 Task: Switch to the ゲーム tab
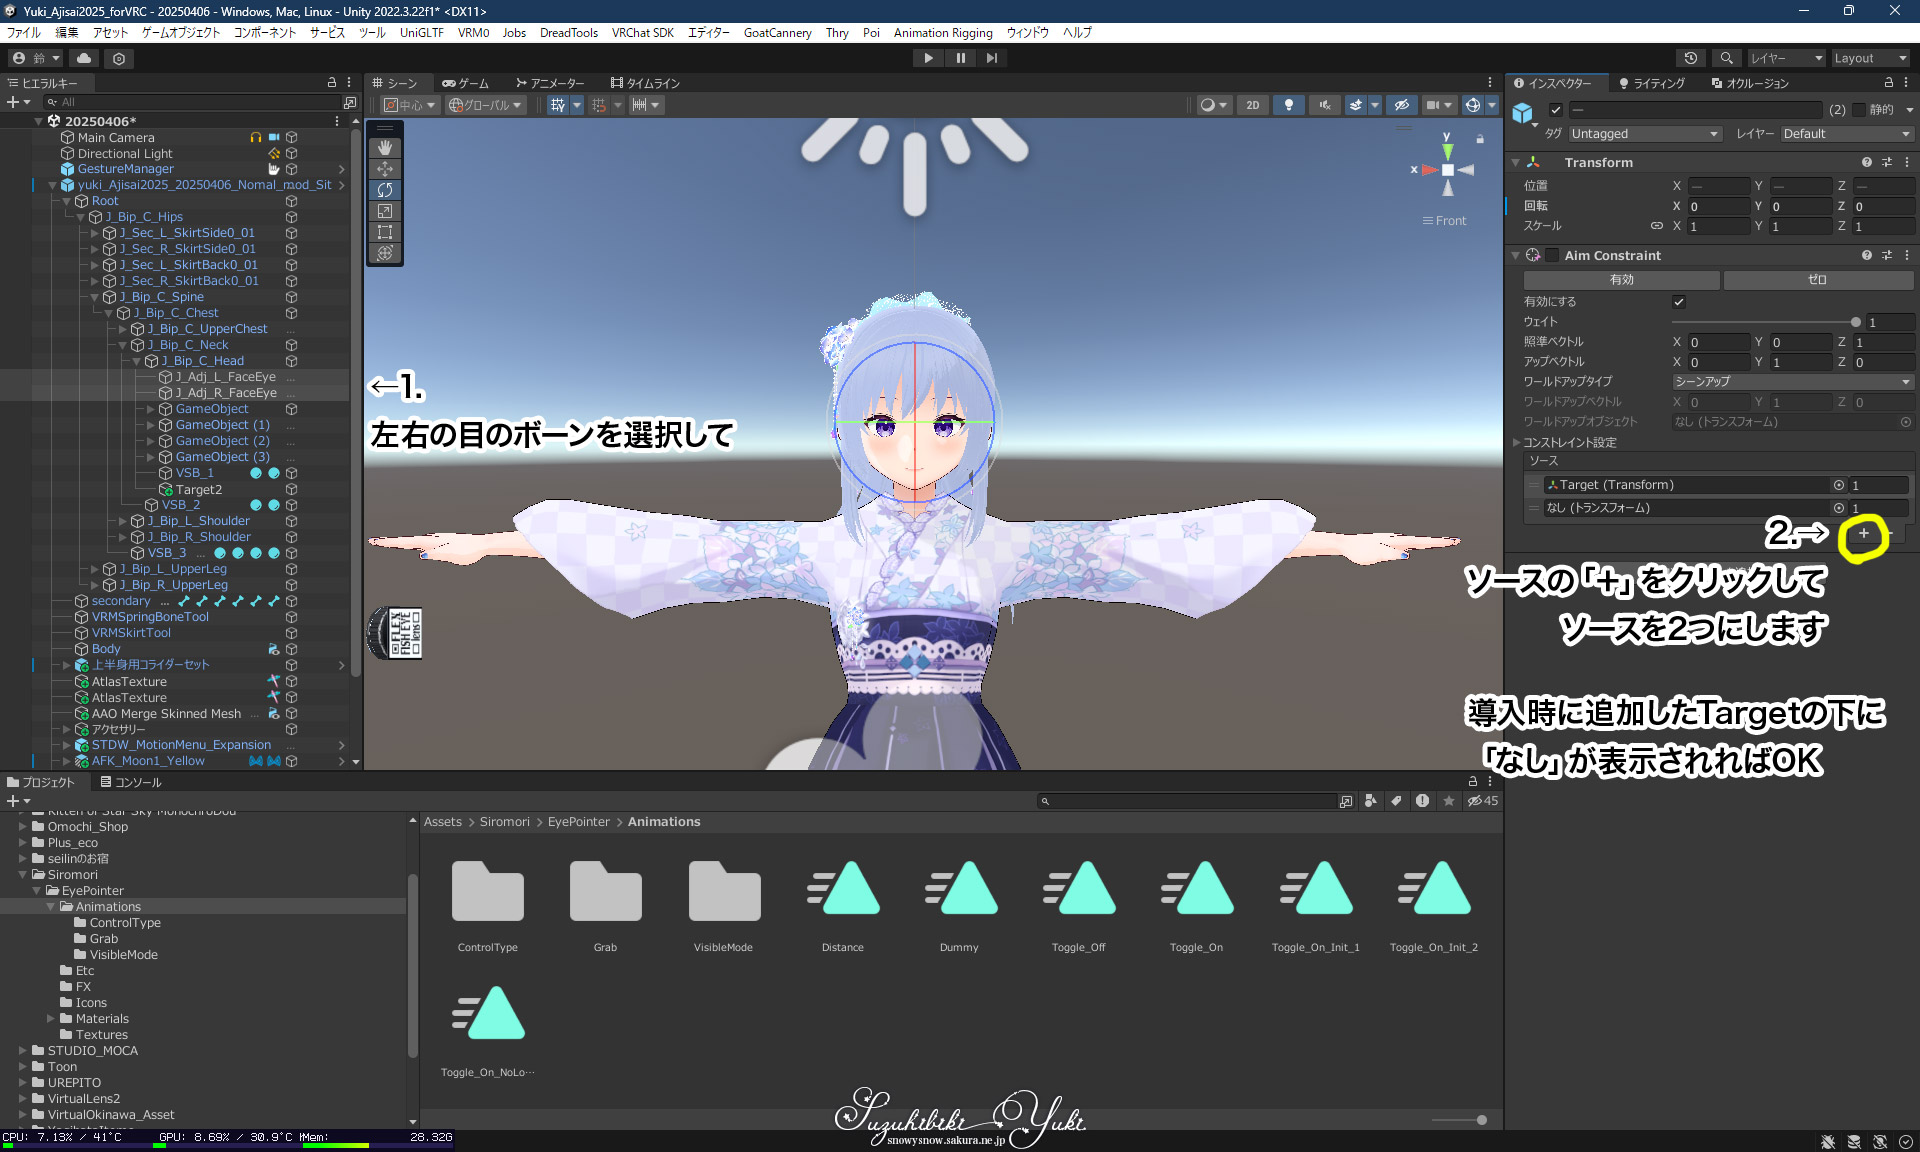click(x=466, y=83)
